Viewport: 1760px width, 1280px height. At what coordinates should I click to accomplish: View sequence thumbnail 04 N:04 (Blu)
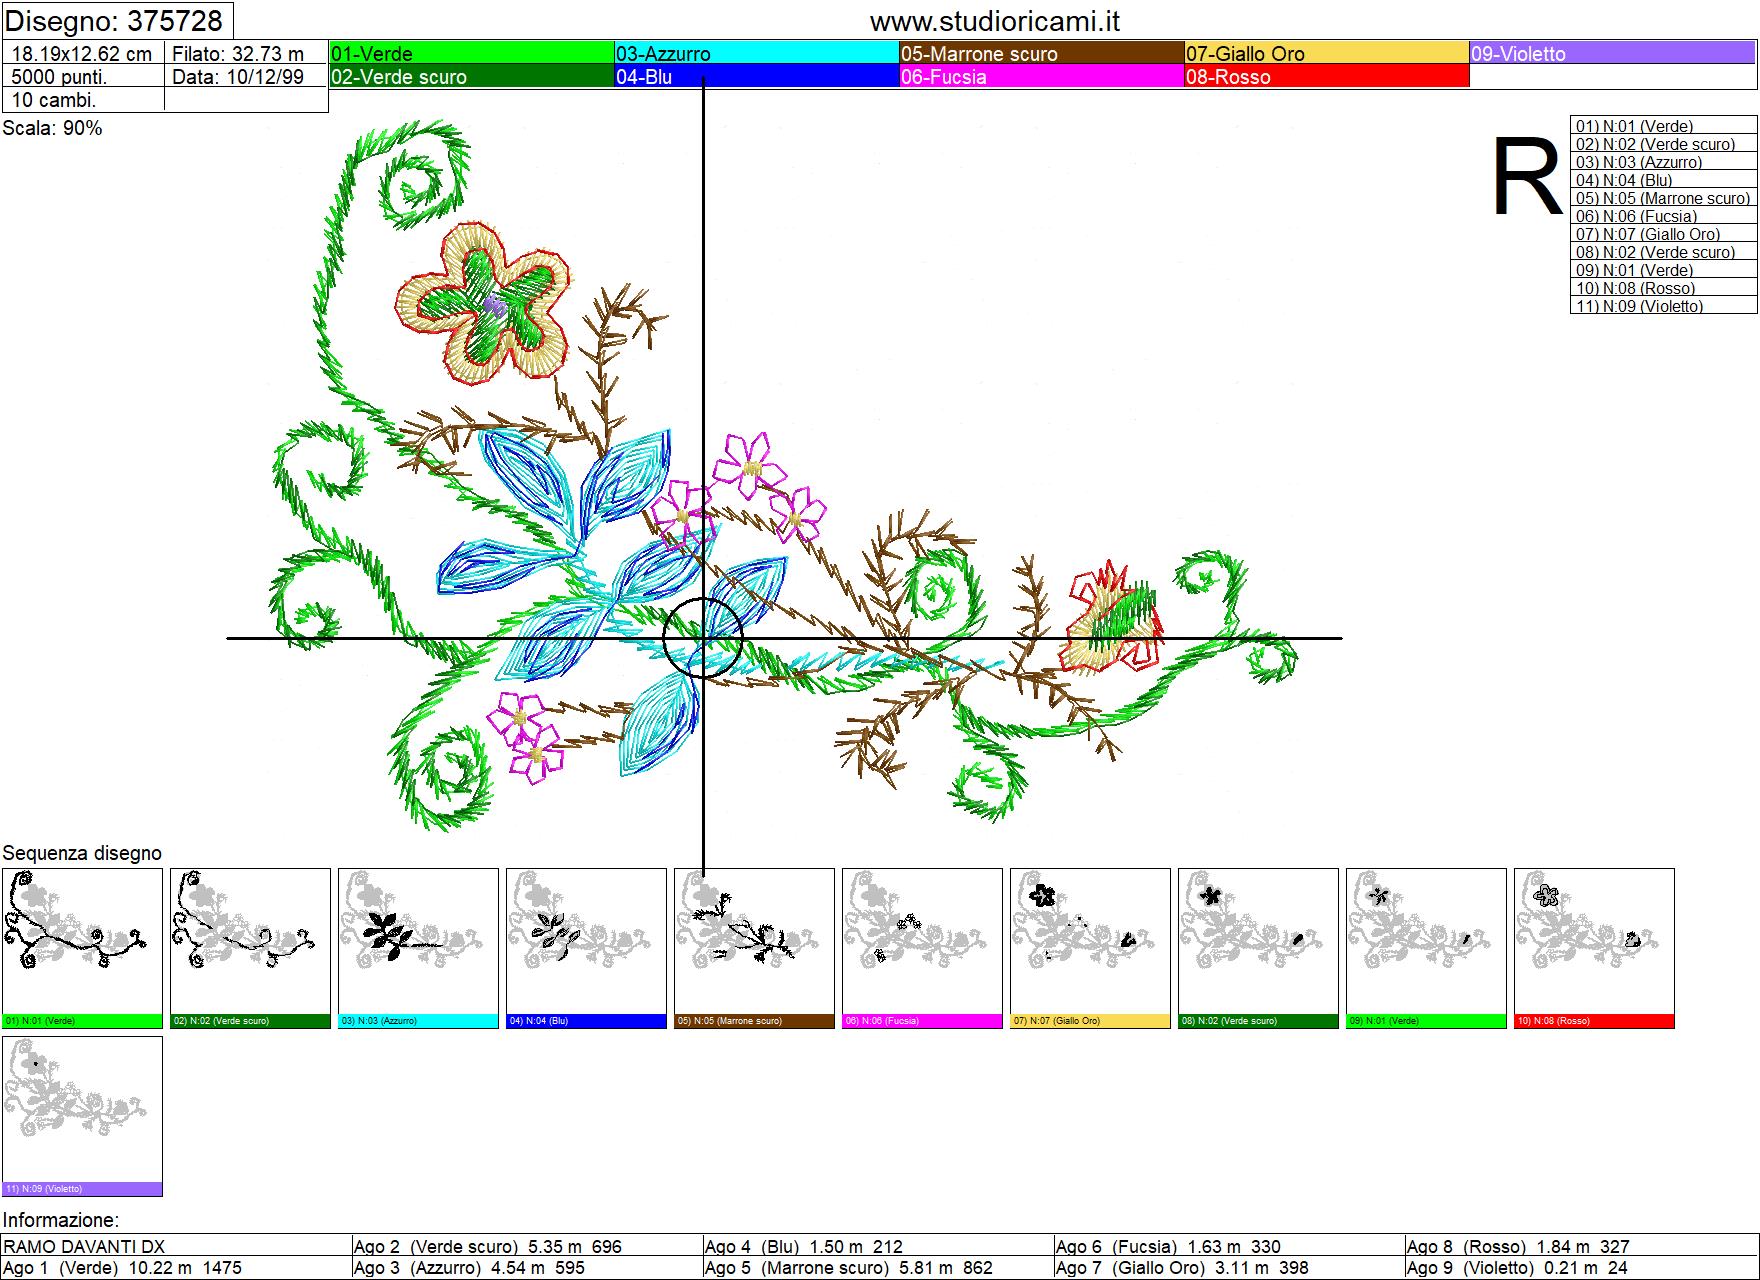click(x=586, y=948)
